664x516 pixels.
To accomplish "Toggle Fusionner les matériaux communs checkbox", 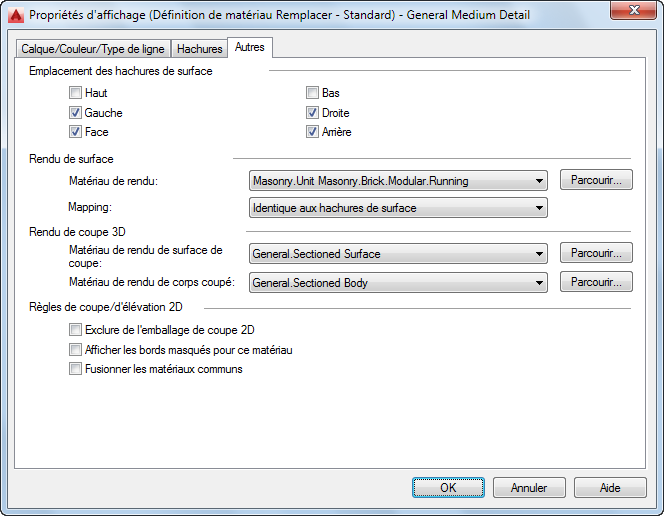I will 76,369.
